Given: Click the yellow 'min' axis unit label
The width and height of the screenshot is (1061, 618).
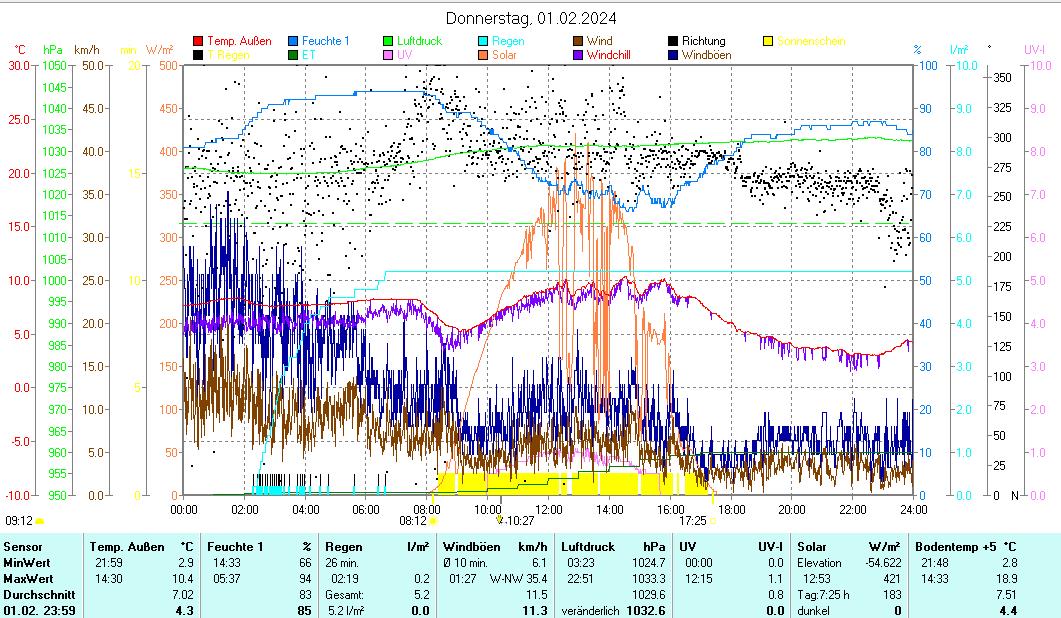Looking at the screenshot, I should [x=127, y=50].
